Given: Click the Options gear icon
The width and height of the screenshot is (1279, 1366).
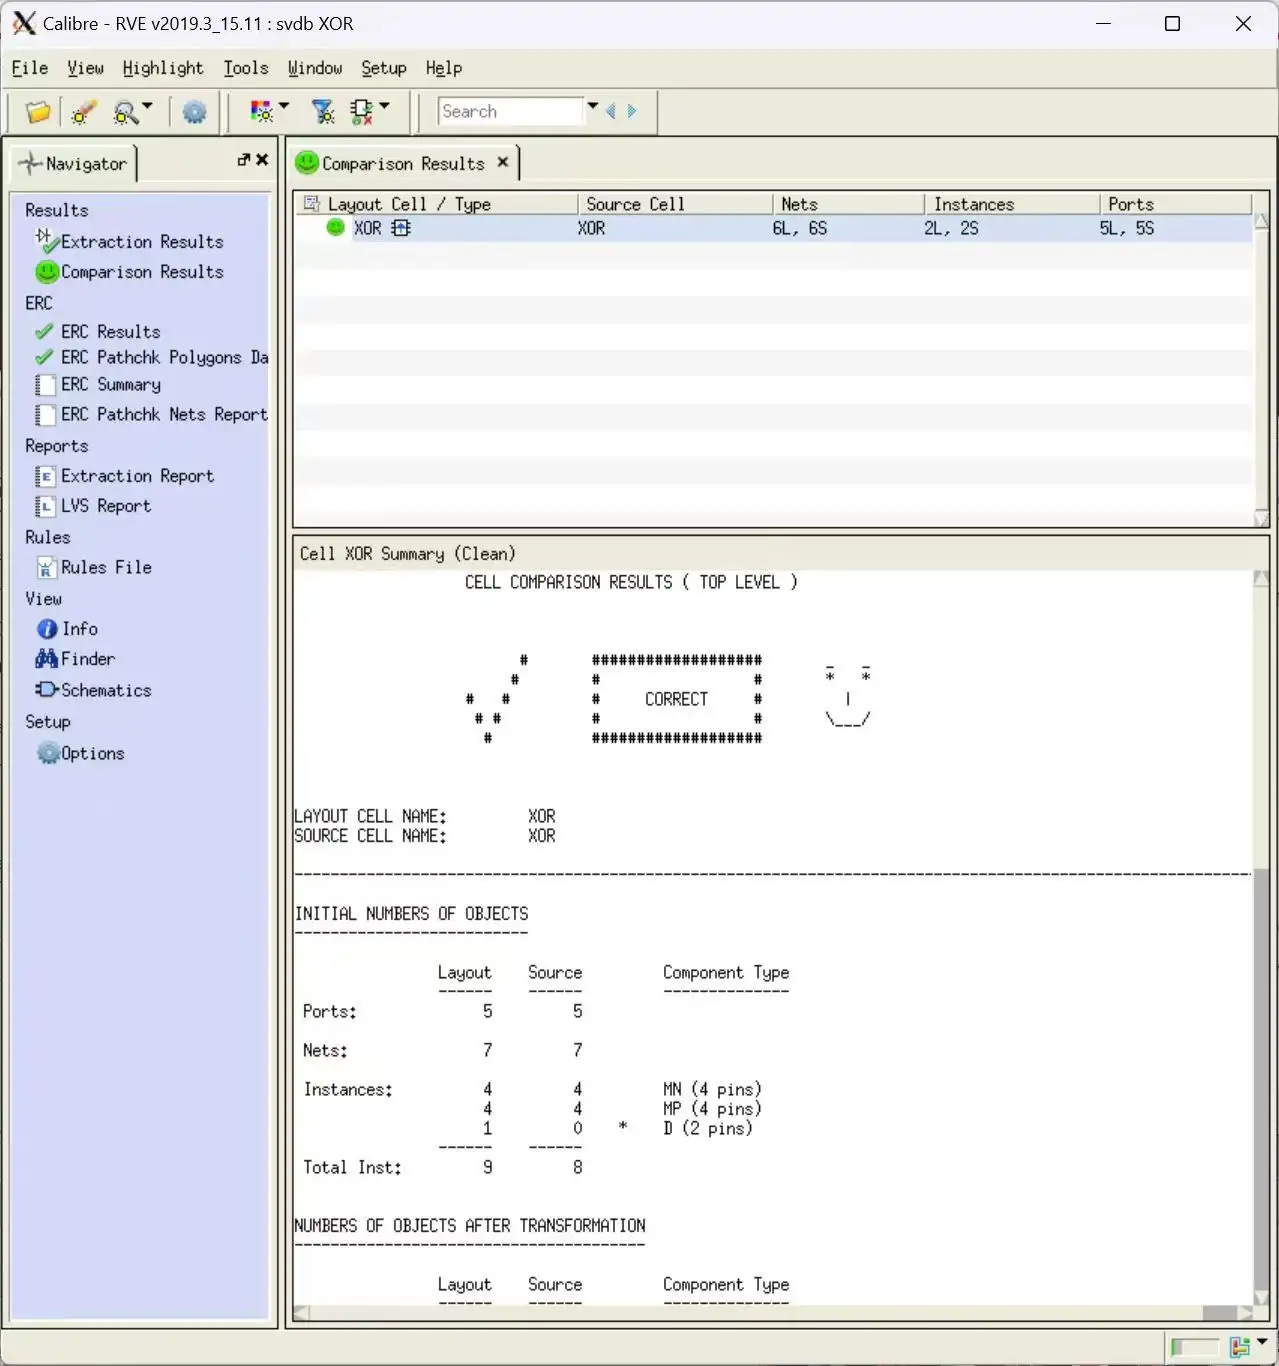Looking at the screenshot, I should point(48,753).
